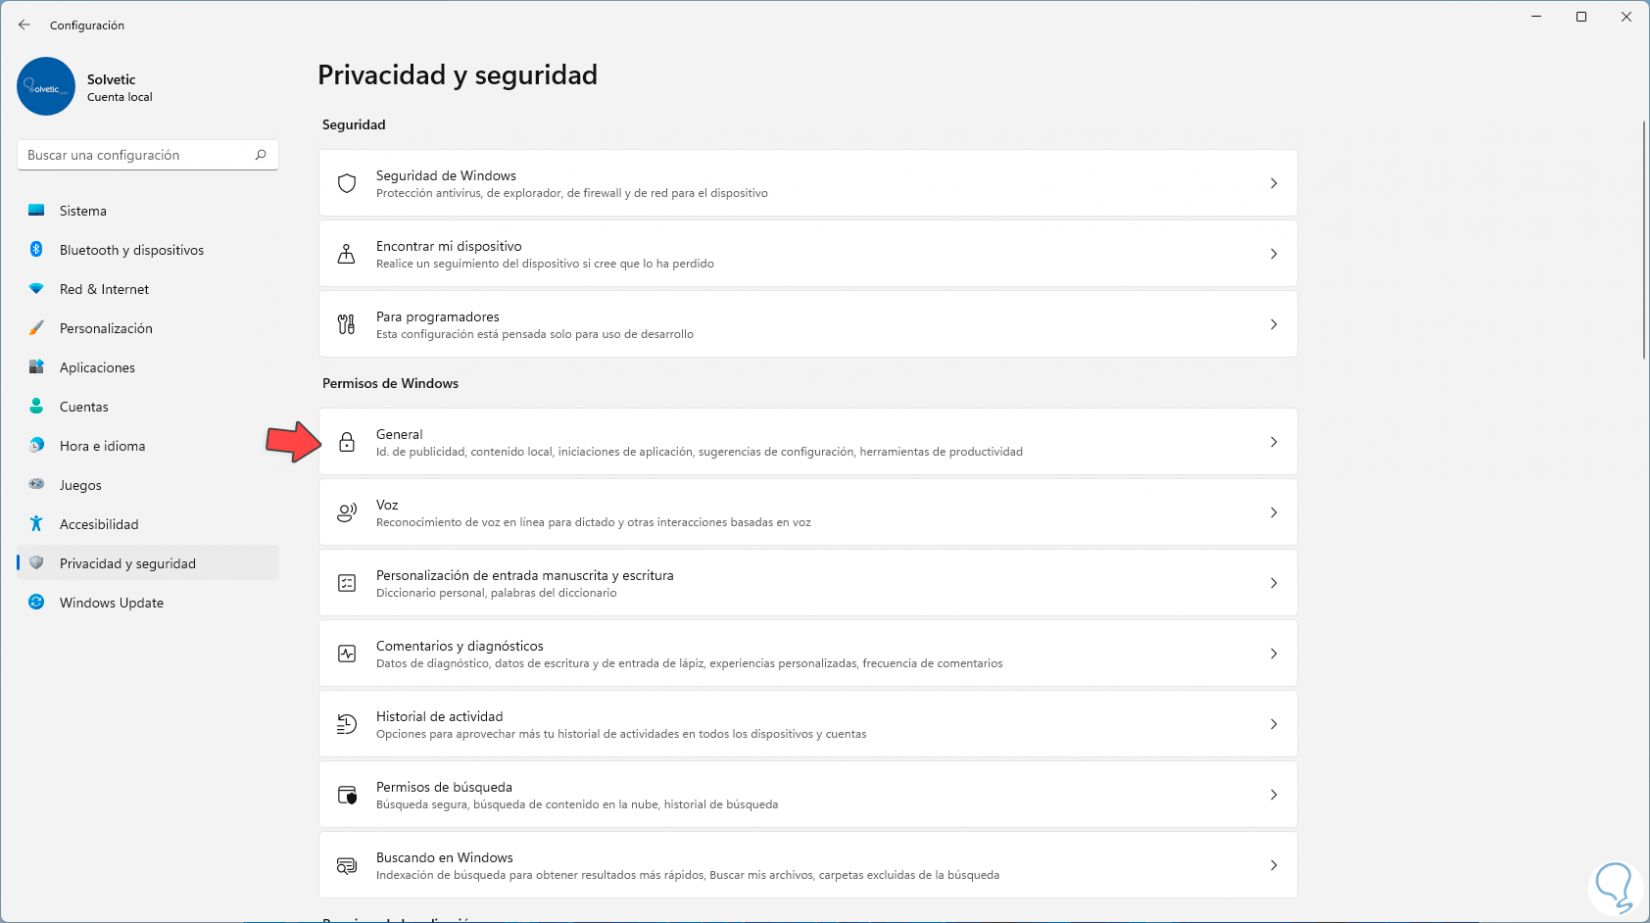Click the Para programadores tools icon

click(x=347, y=324)
